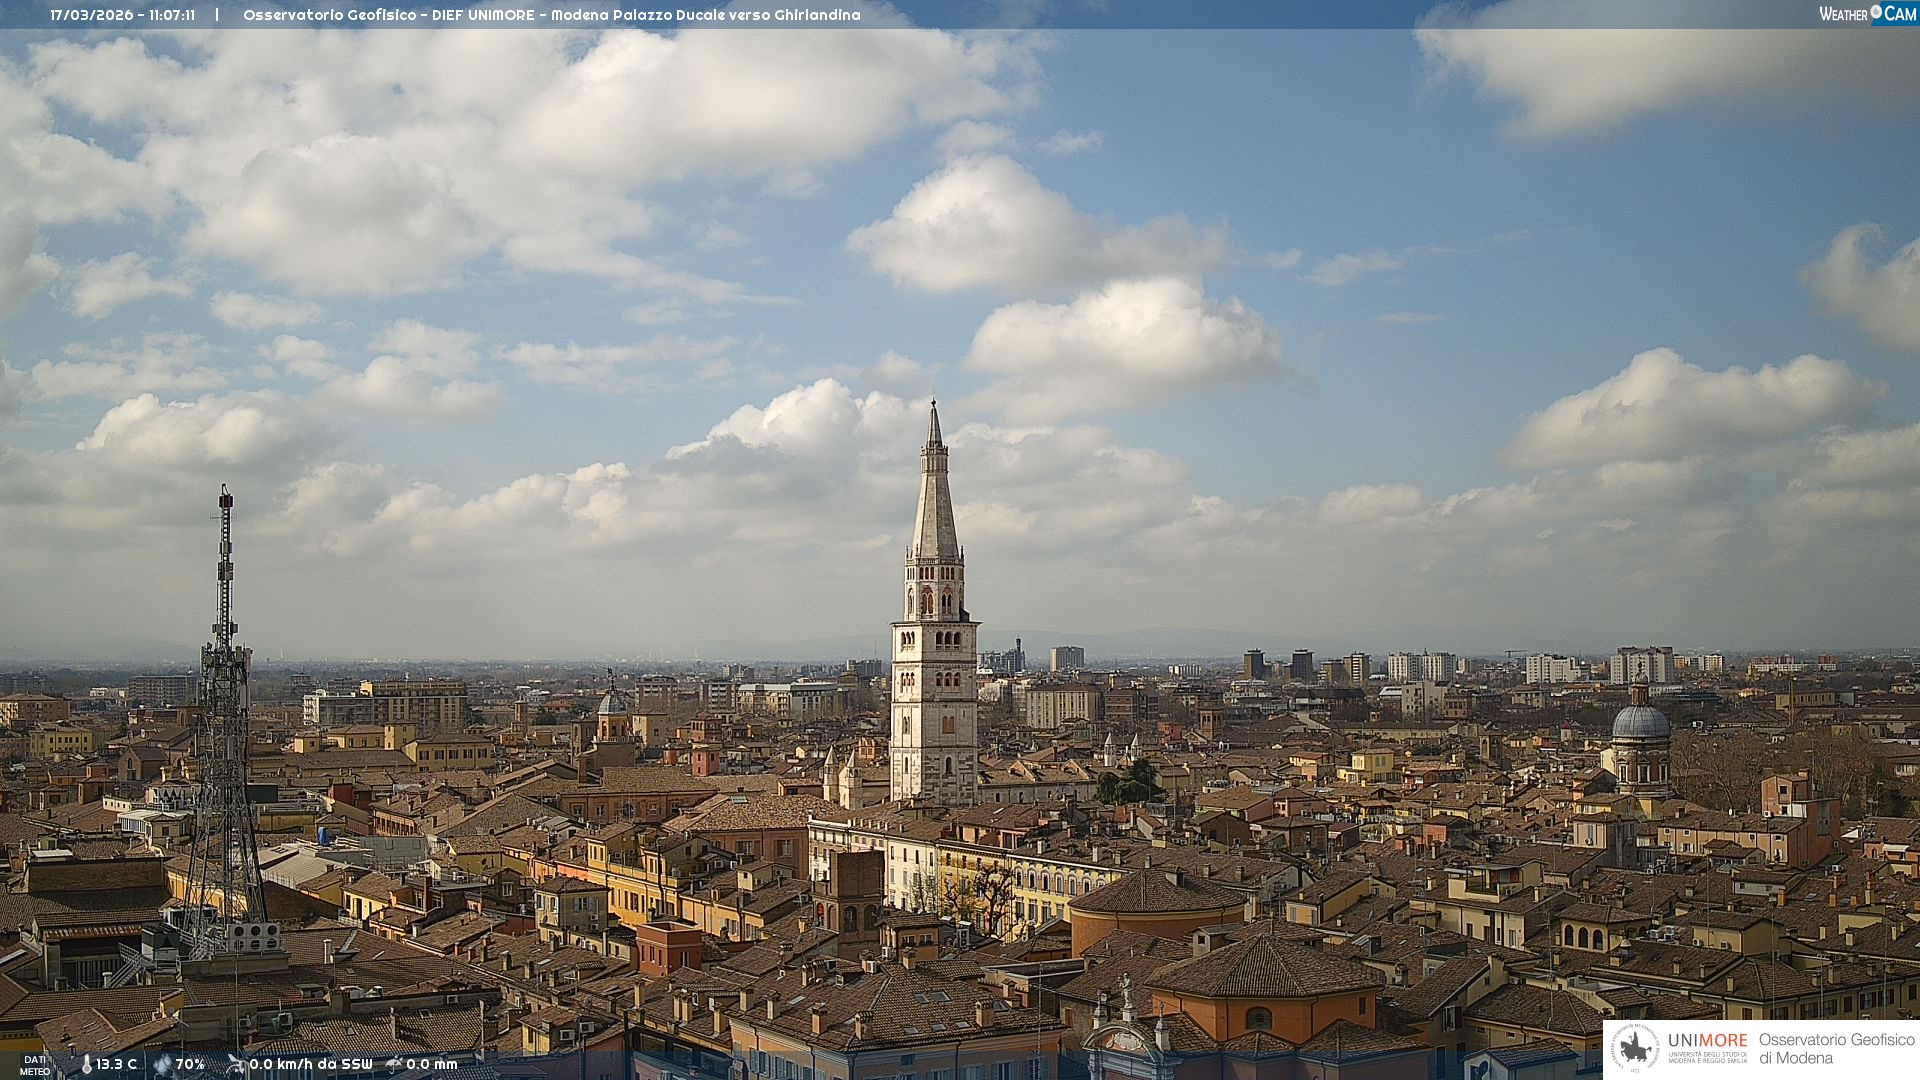
Task: Click the DATI METEO label
Action: (x=35, y=1066)
